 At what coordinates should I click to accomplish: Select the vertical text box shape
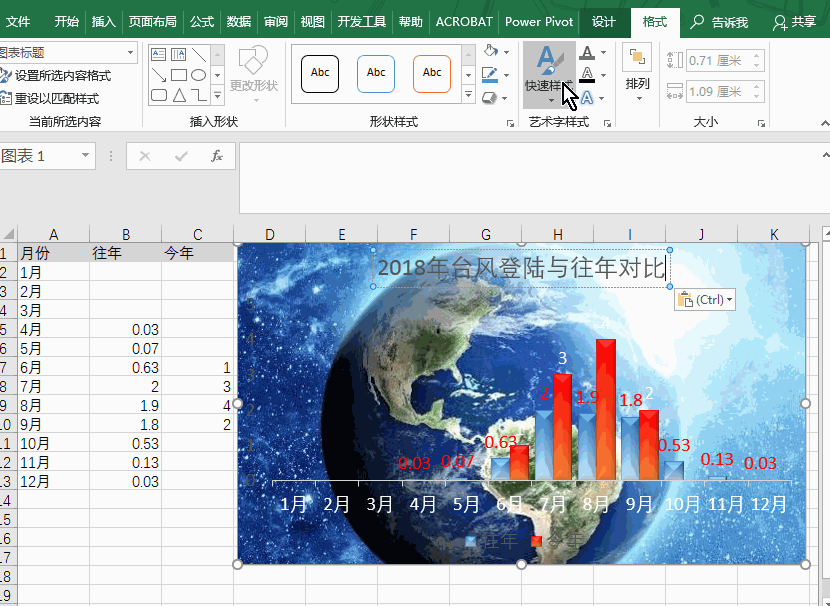[178, 55]
